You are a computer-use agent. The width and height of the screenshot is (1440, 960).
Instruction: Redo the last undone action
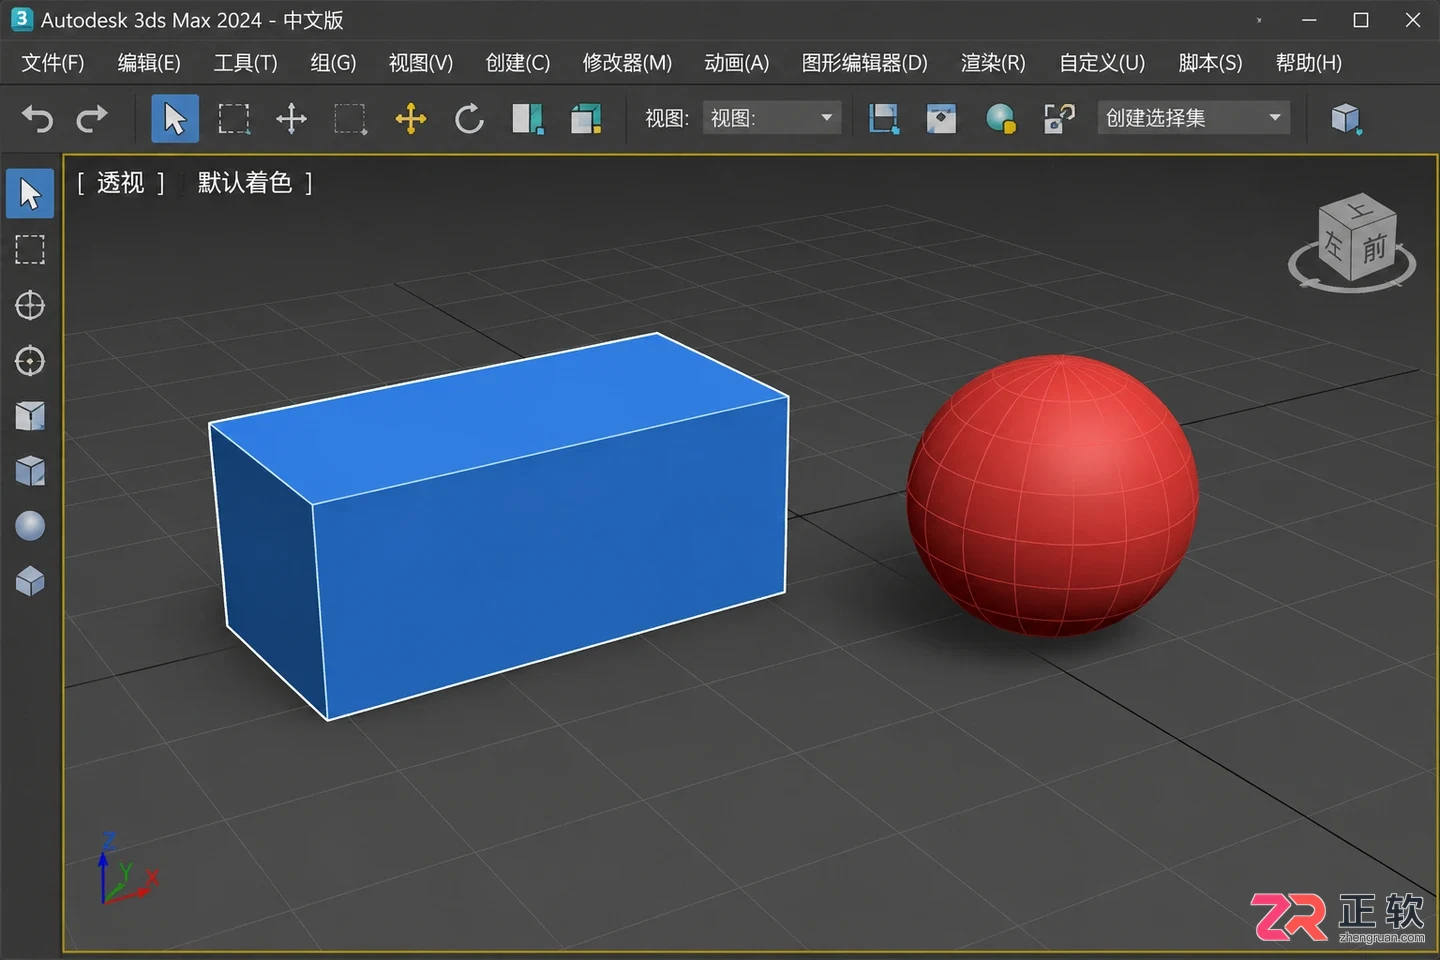[x=92, y=119]
